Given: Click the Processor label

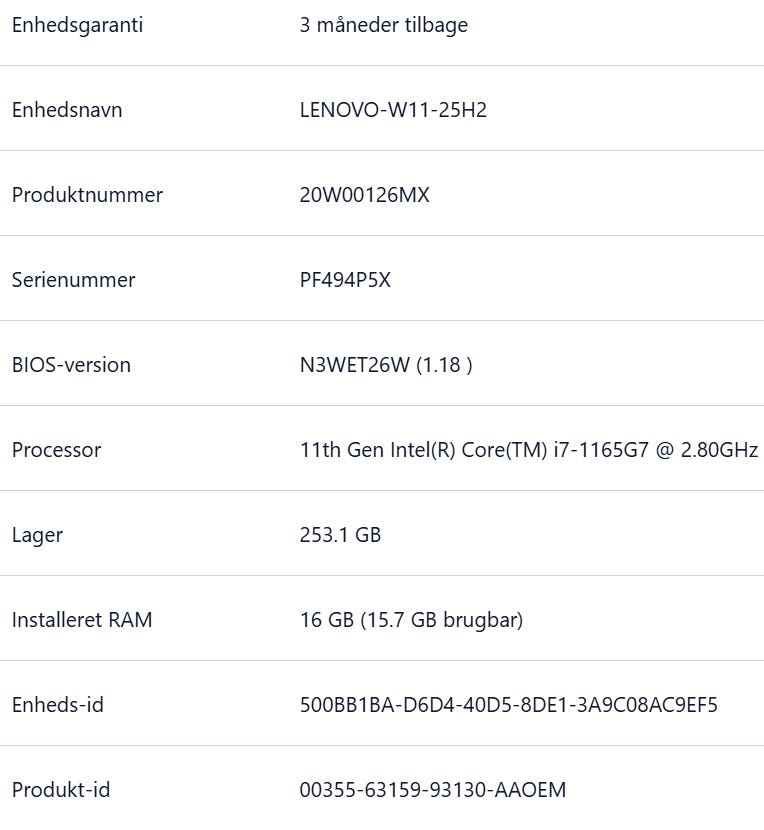Looking at the screenshot, I should [x=56, y=450].
